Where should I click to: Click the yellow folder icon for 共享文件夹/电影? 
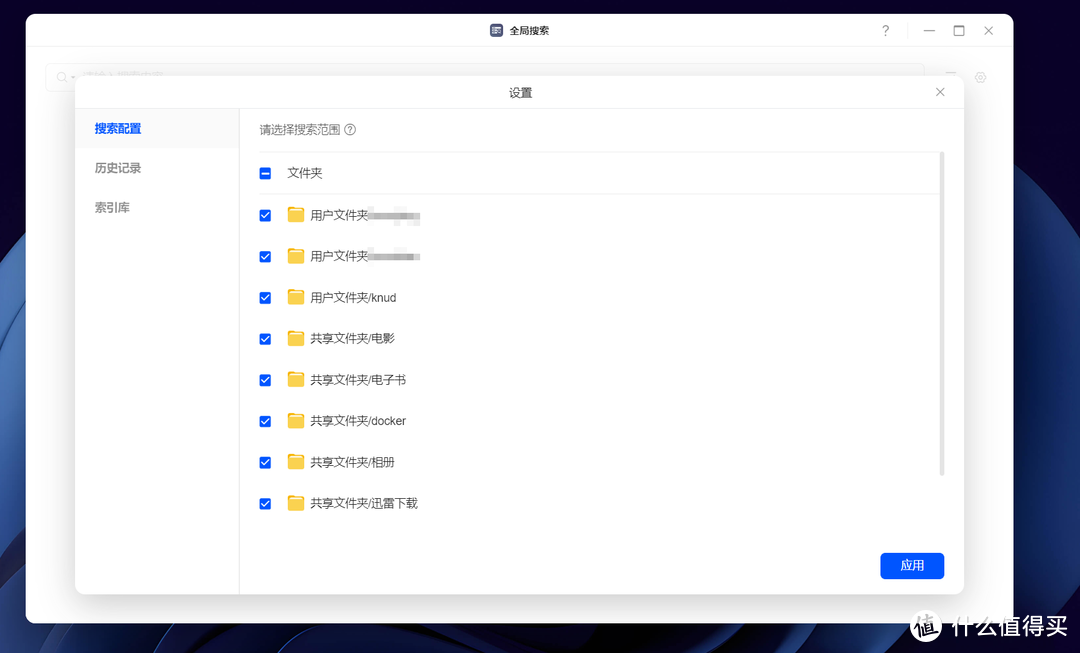pos(296,338)
